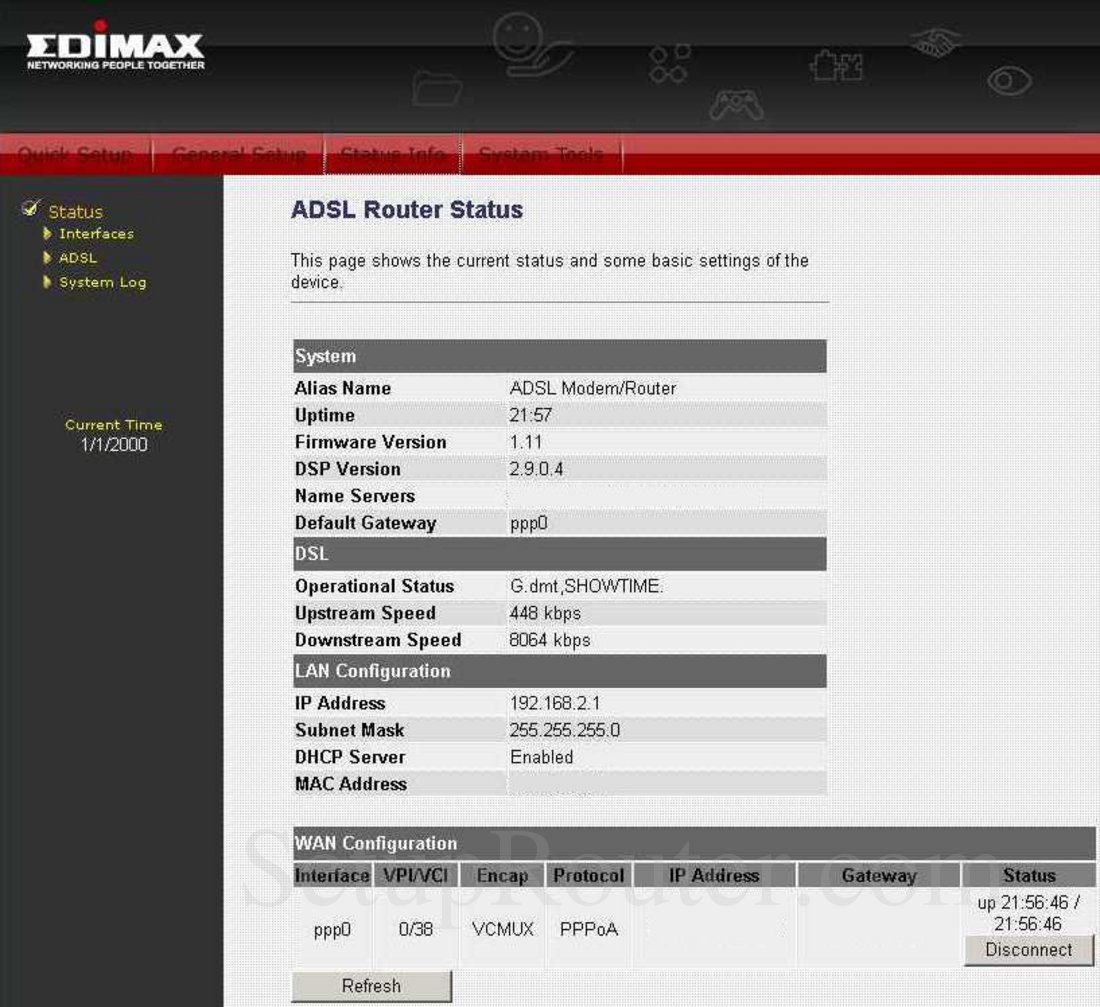Image resolution: width=1100 pixels, height=1007 pixels.
Task: Open the System Tools tab
Action: click(541, 154)
